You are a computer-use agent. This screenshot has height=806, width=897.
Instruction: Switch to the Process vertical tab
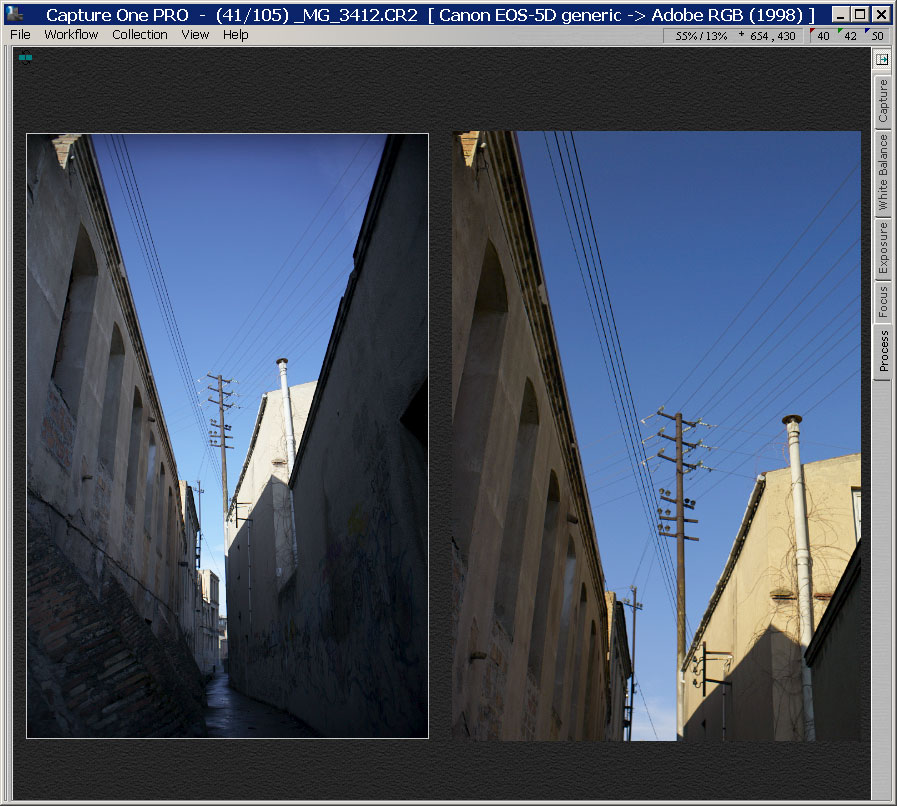[883, 351]
